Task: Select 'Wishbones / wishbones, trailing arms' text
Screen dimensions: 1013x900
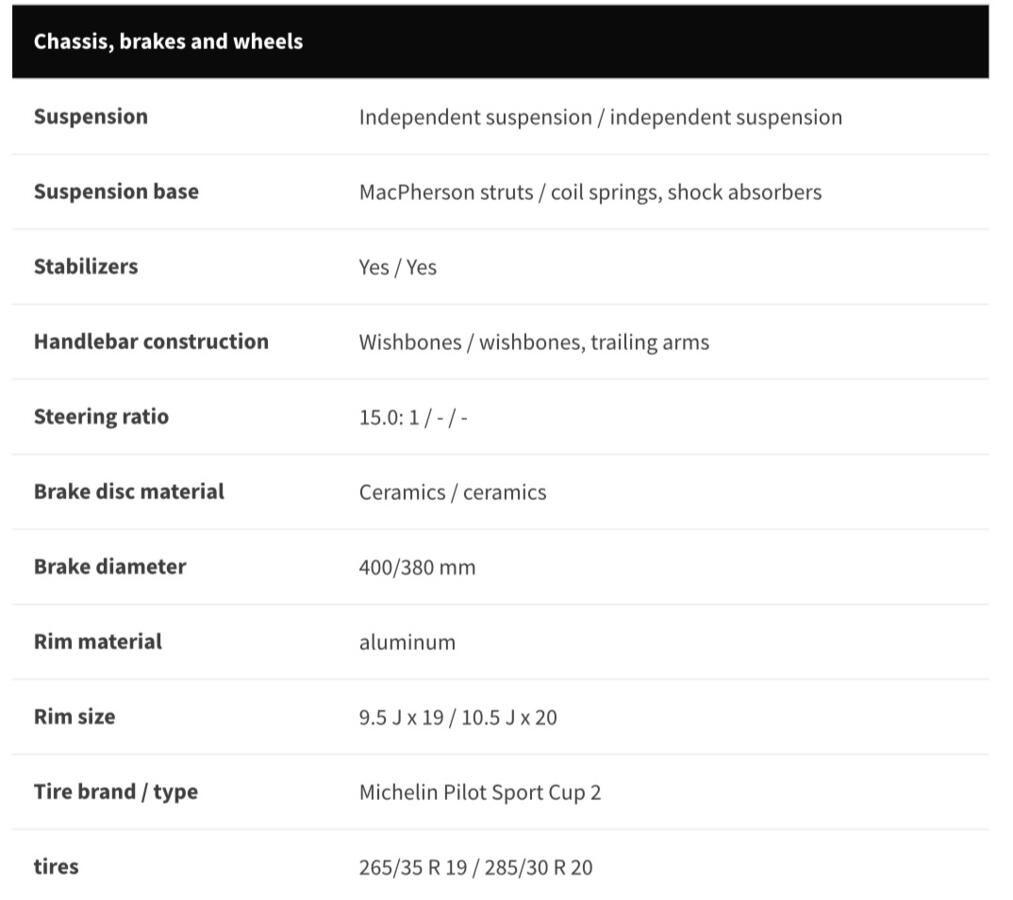Action: [x=534, y=342]
